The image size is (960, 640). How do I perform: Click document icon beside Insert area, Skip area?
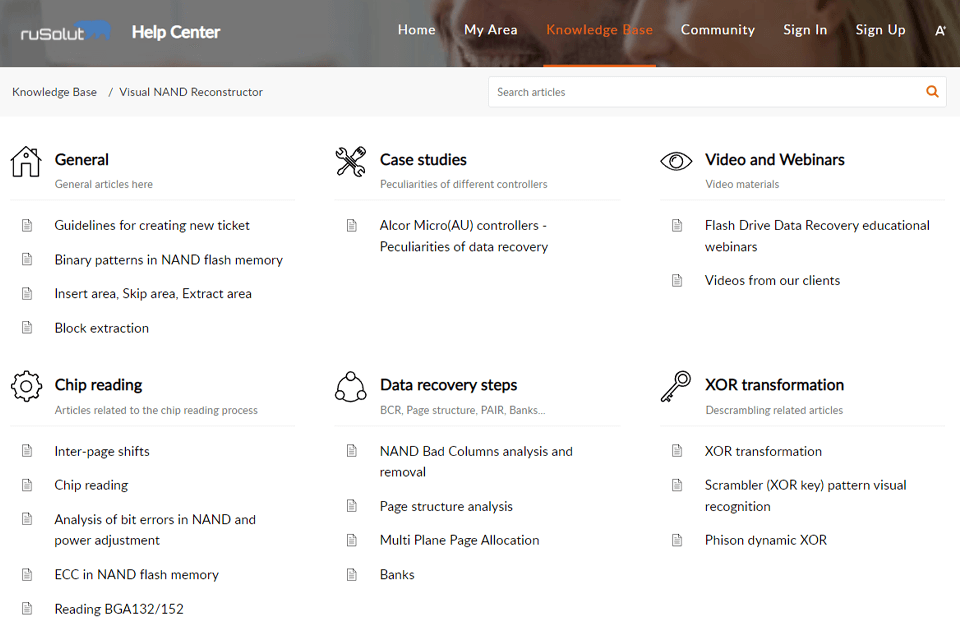[x=27, y=293]
